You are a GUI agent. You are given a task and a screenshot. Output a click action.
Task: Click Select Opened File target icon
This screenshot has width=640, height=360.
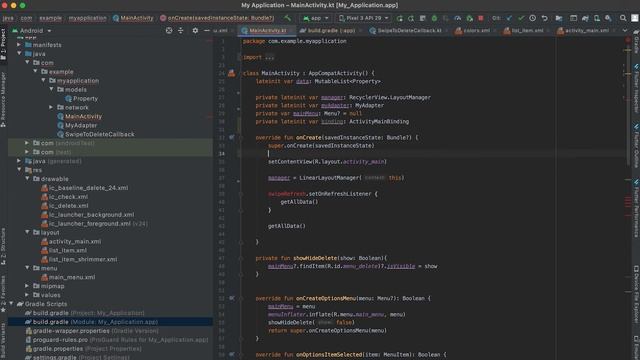coord(169,31)
